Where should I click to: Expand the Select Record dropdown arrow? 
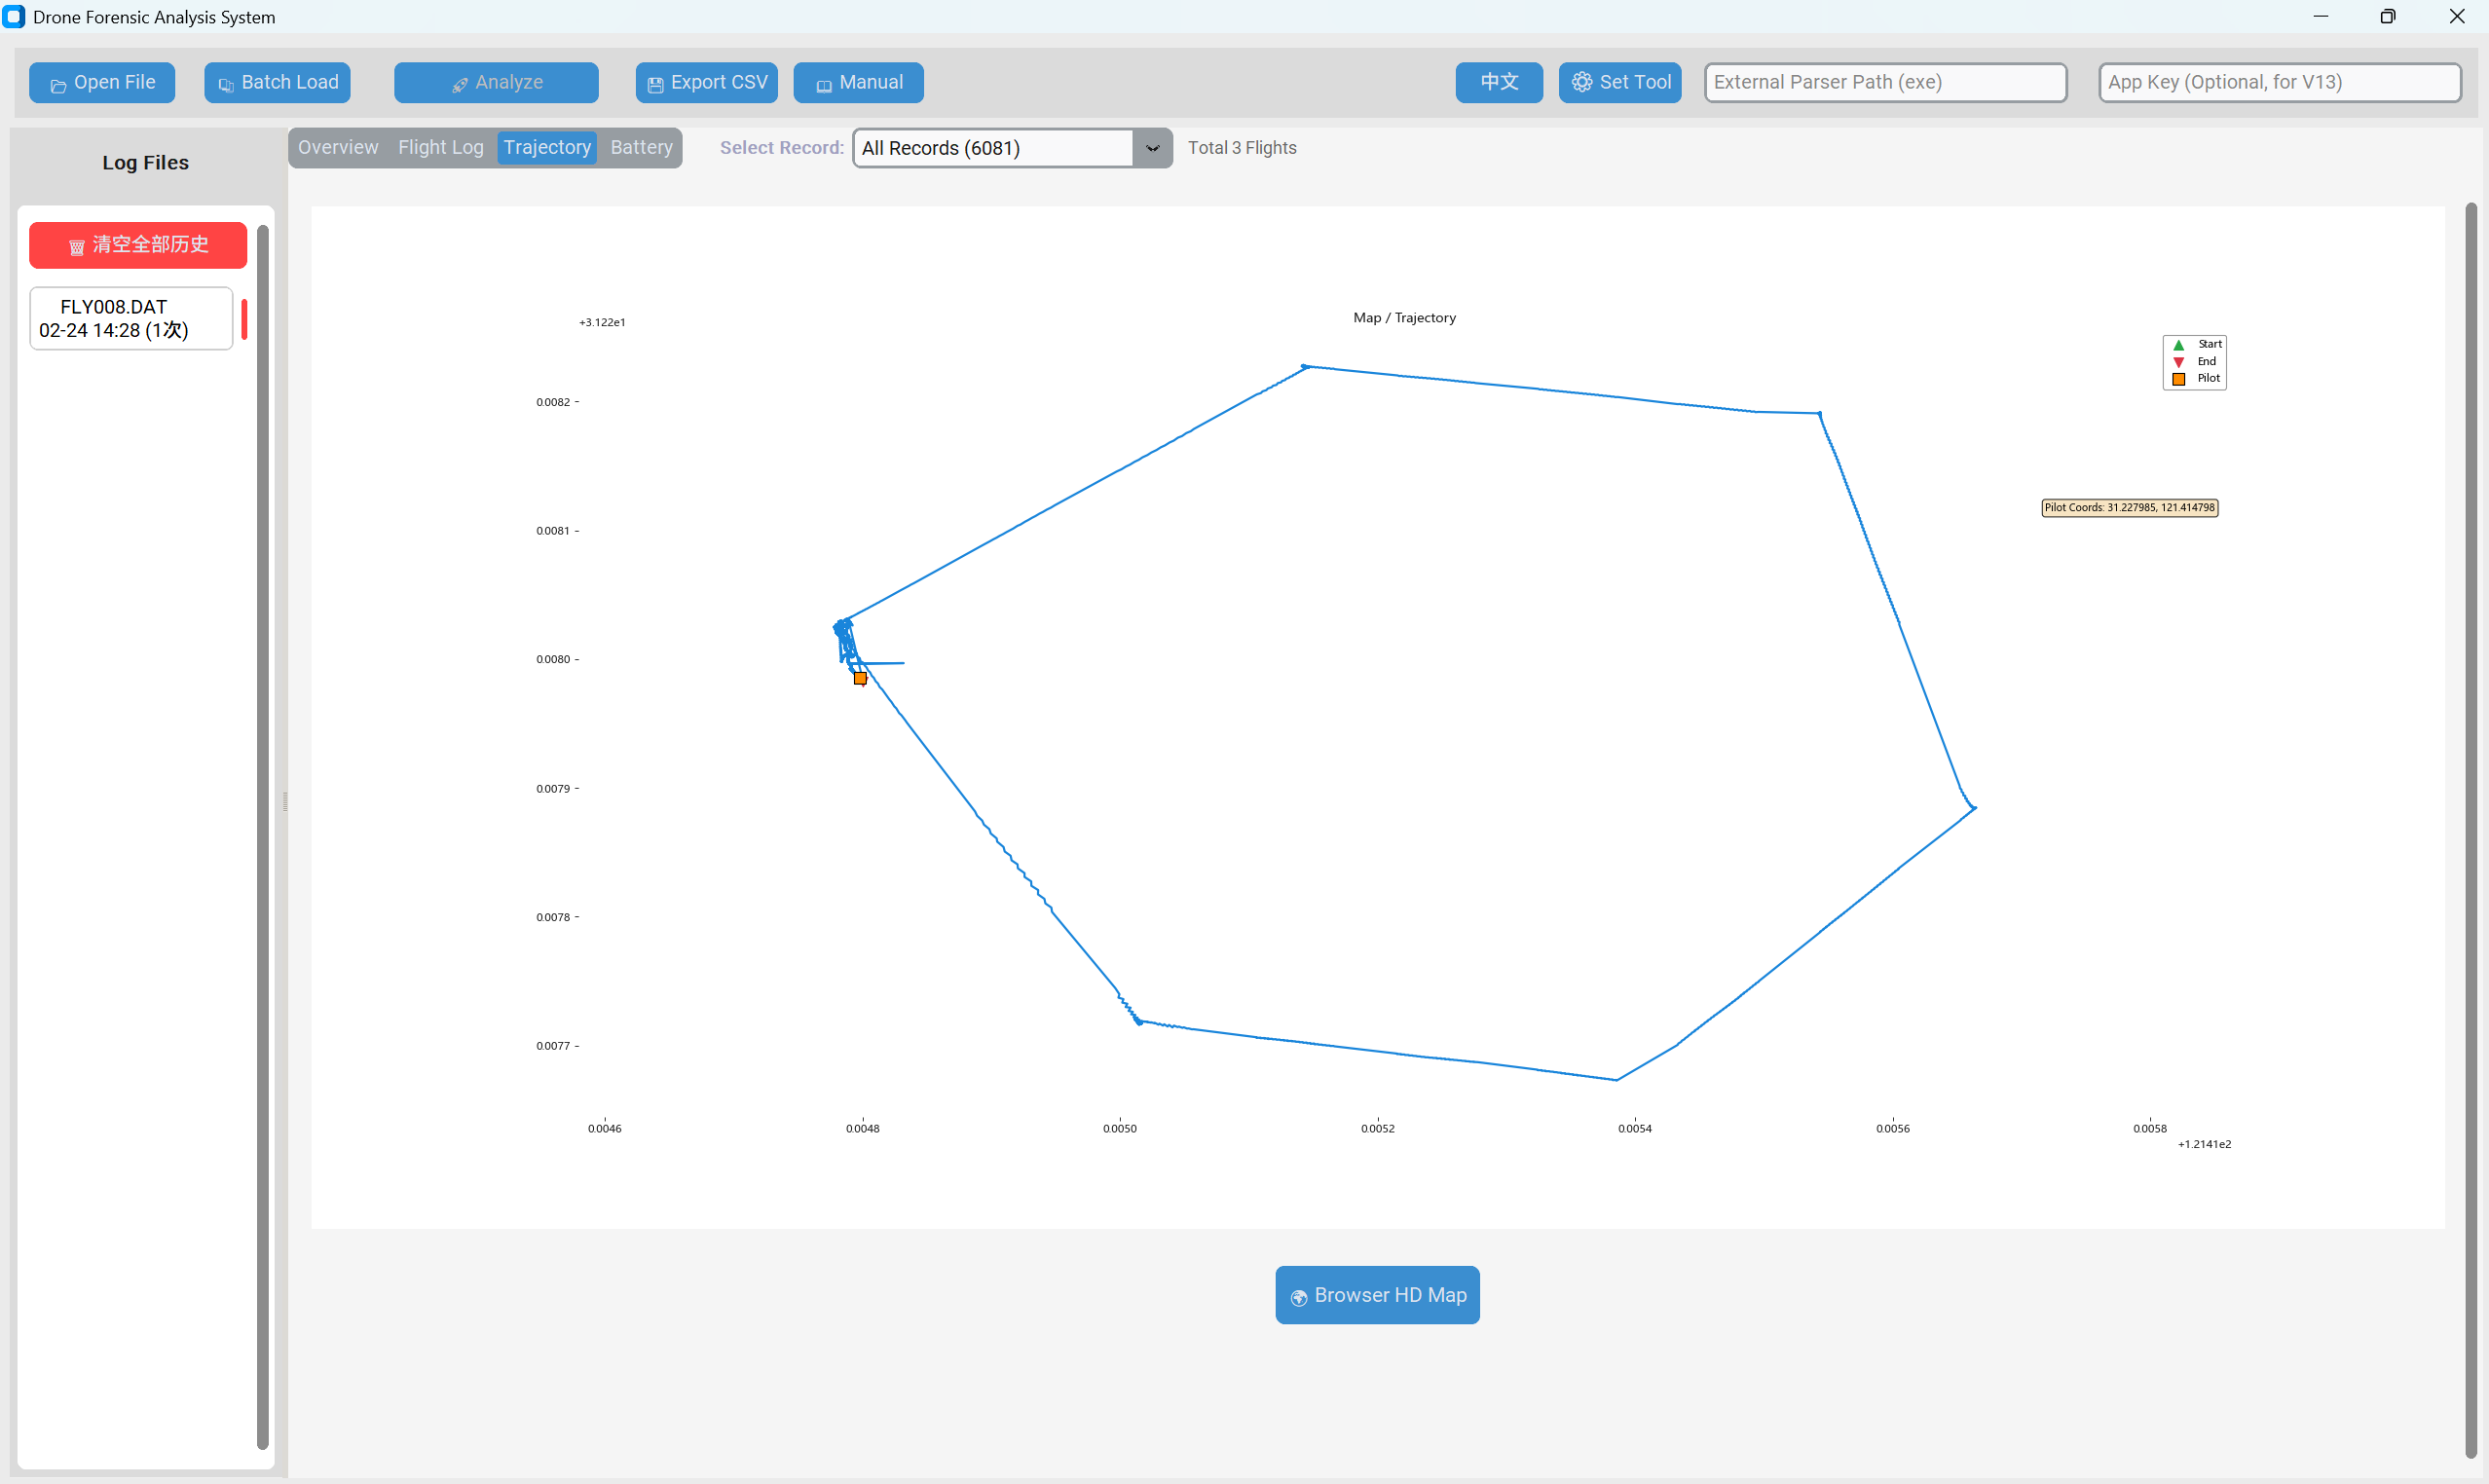coord(1152,148)
